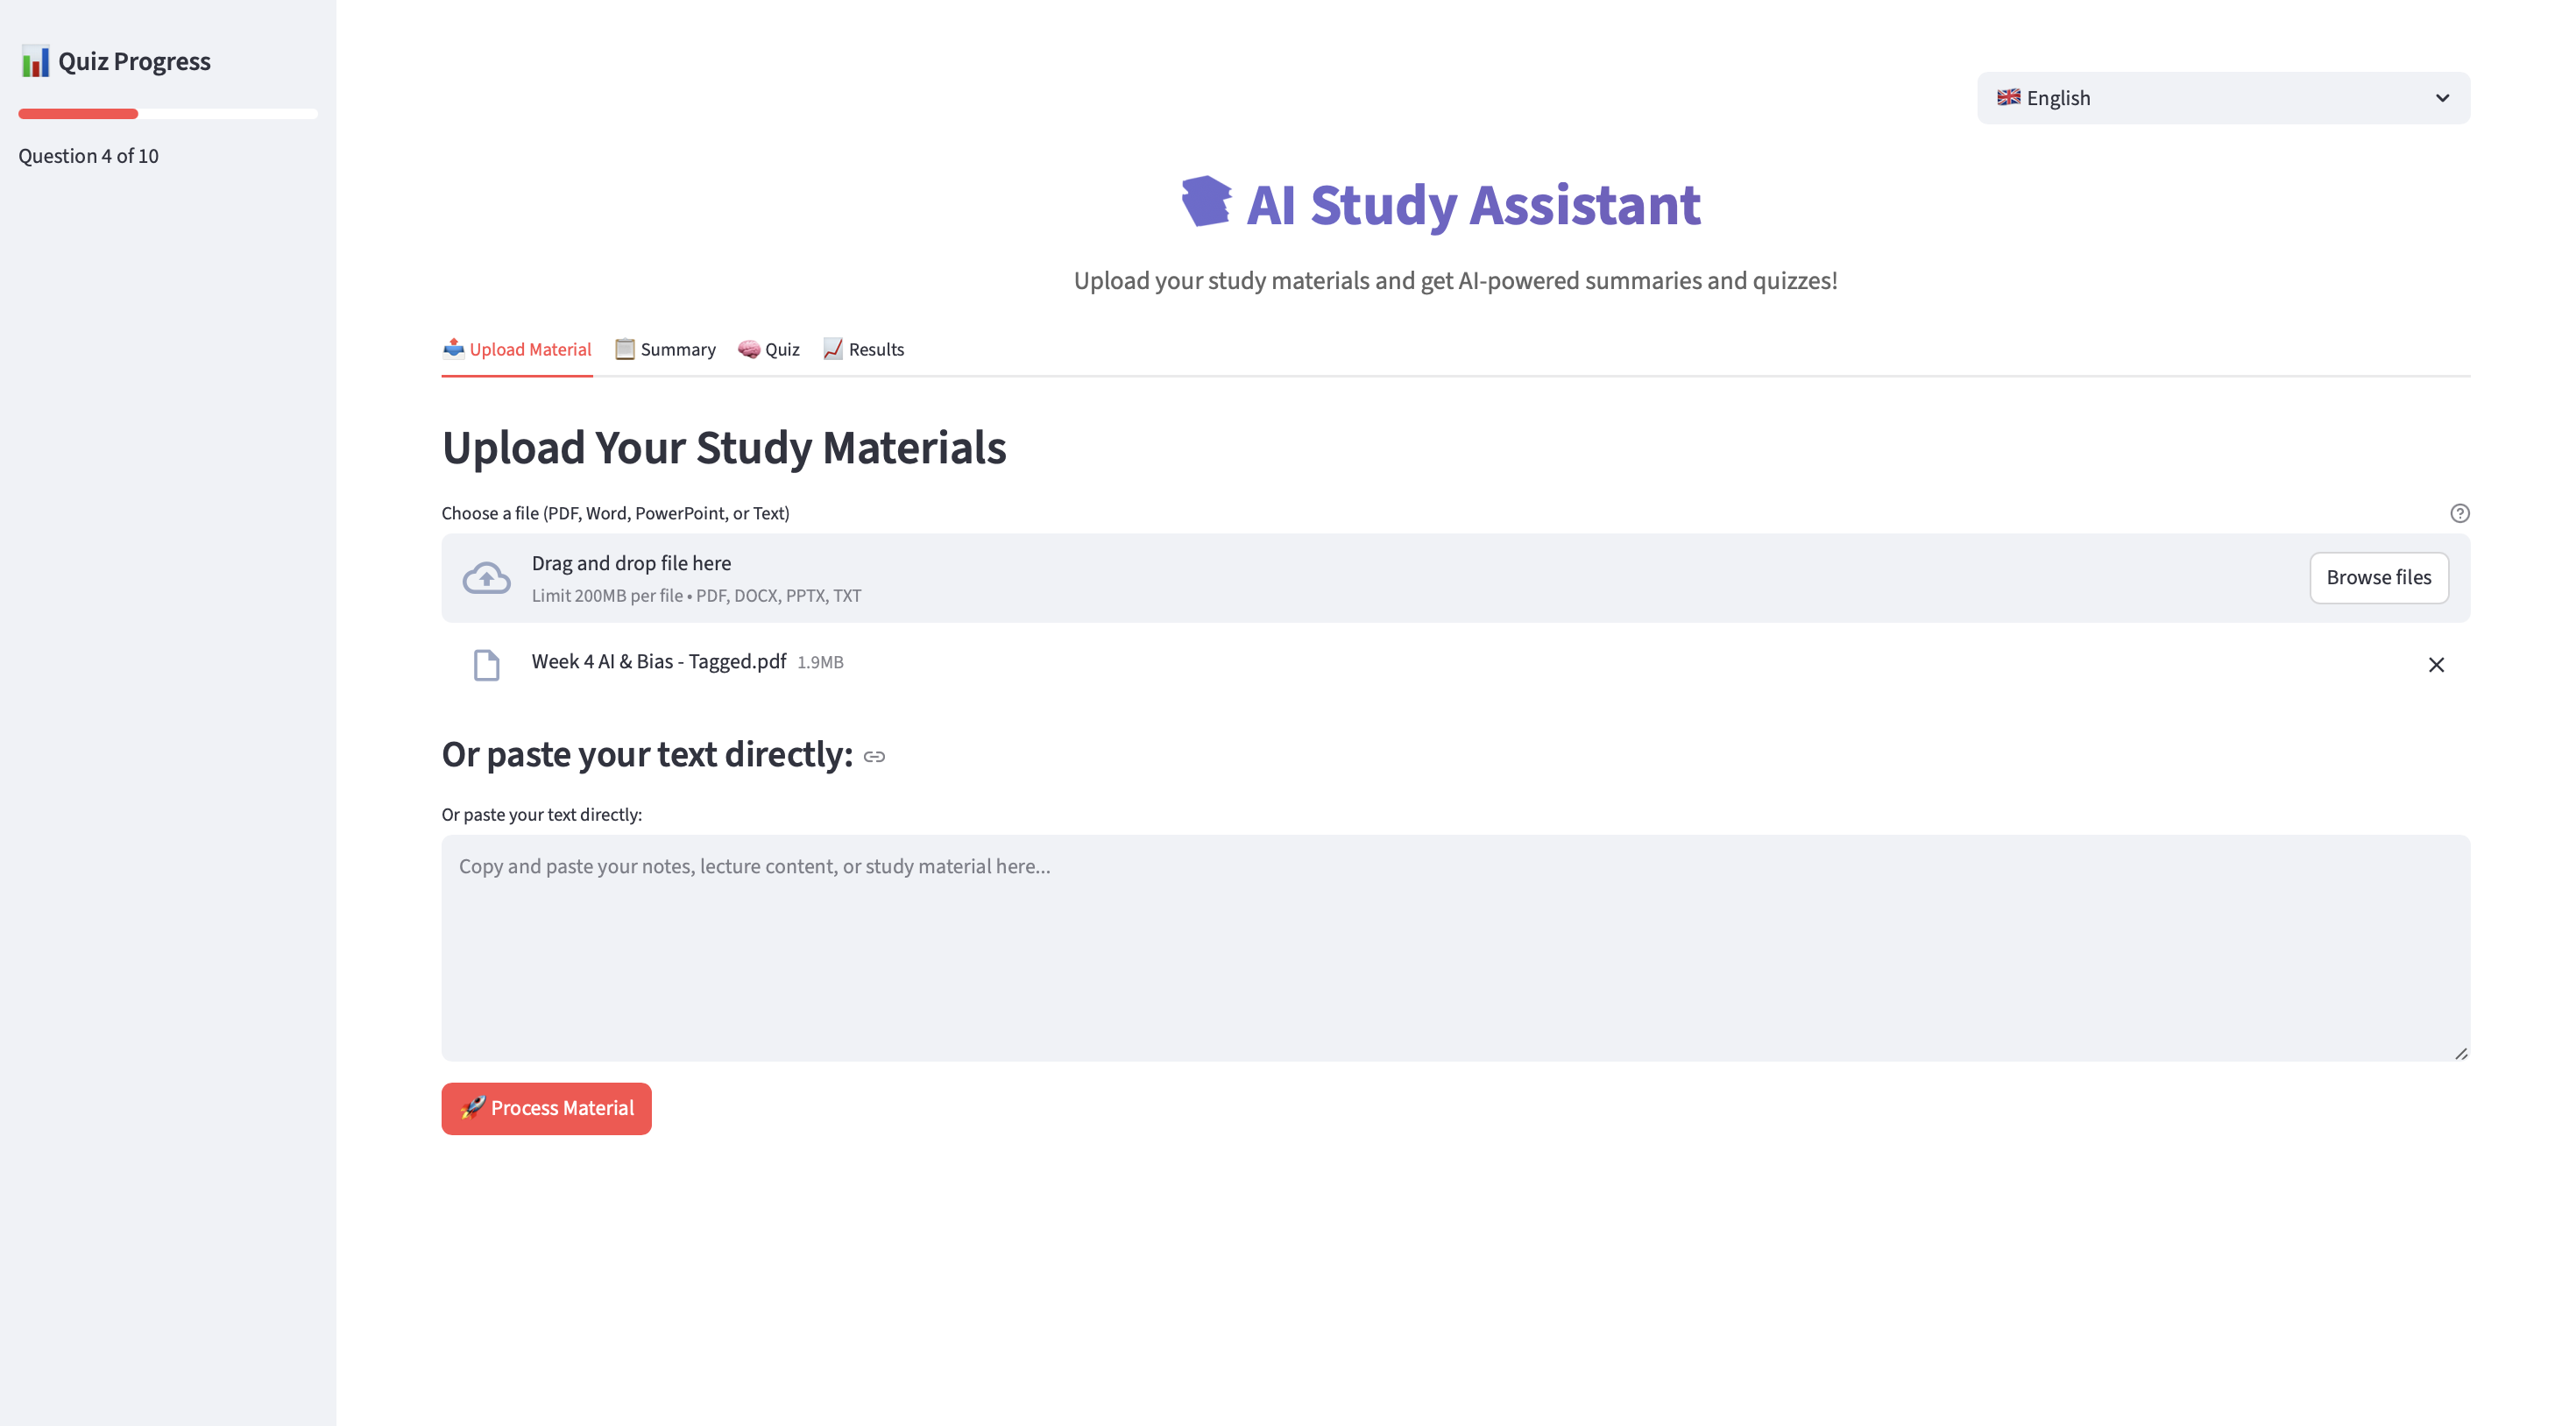Click into the paste text area
The image size is (2576, 1426).
pos(1455,947)
